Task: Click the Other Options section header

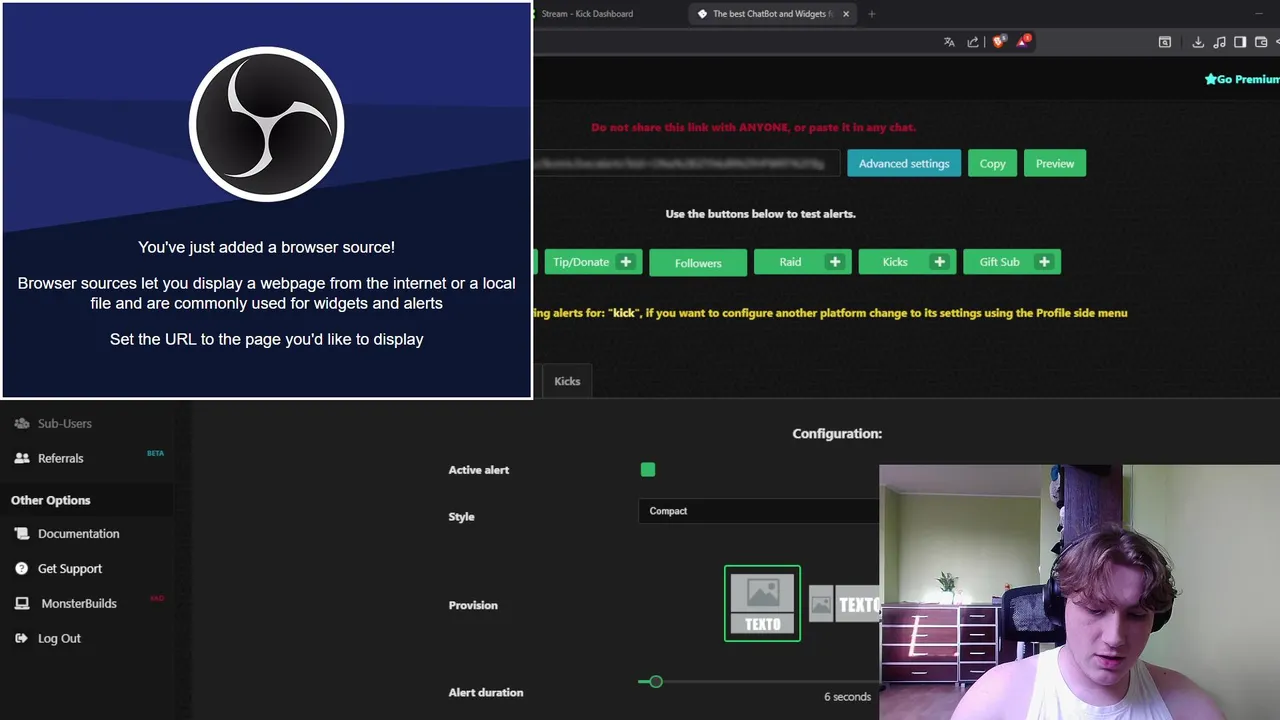Action: click(x=51, y=500)
